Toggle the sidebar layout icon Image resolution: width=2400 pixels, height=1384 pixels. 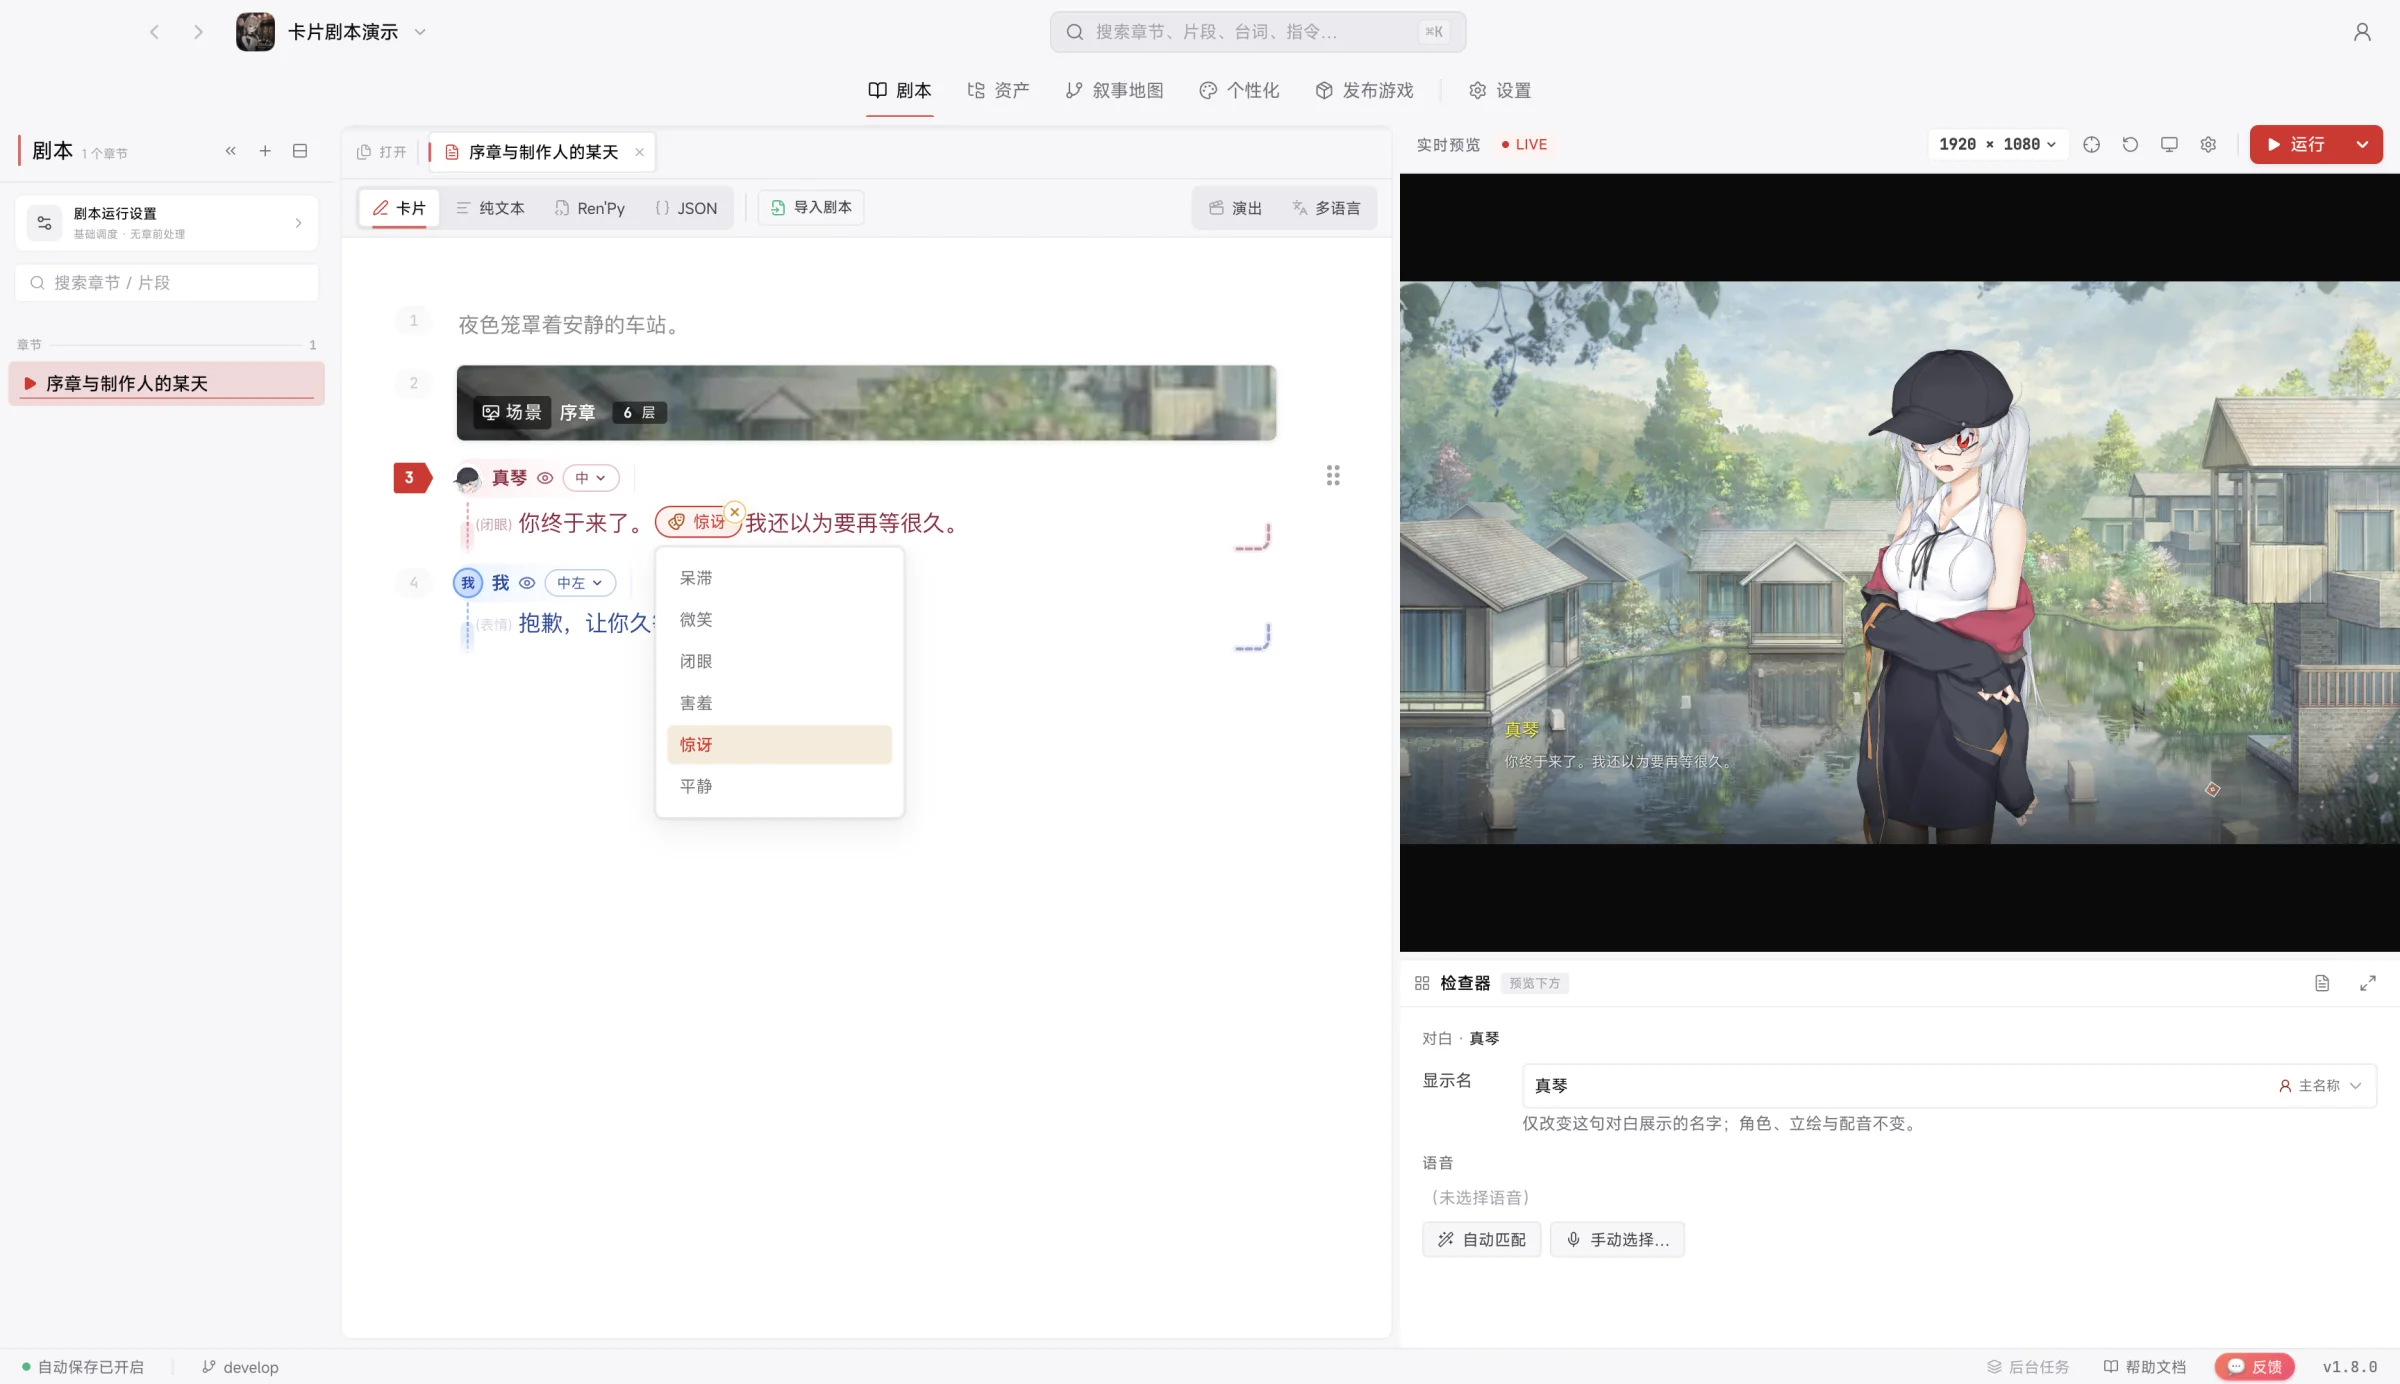300,151
